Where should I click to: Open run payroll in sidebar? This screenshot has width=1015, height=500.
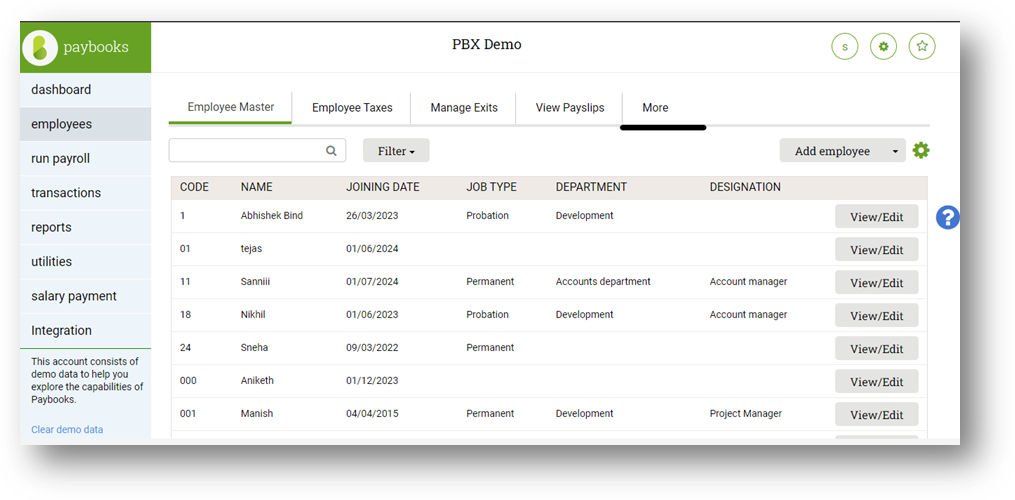(85, 159)
